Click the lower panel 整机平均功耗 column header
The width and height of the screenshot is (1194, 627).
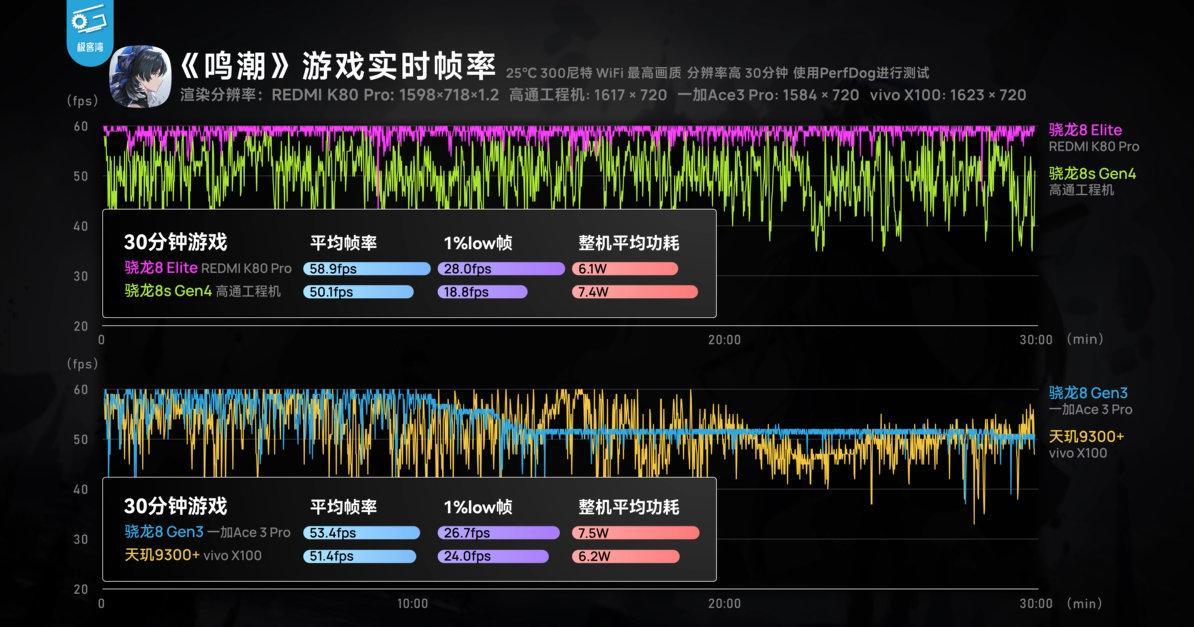628,507
